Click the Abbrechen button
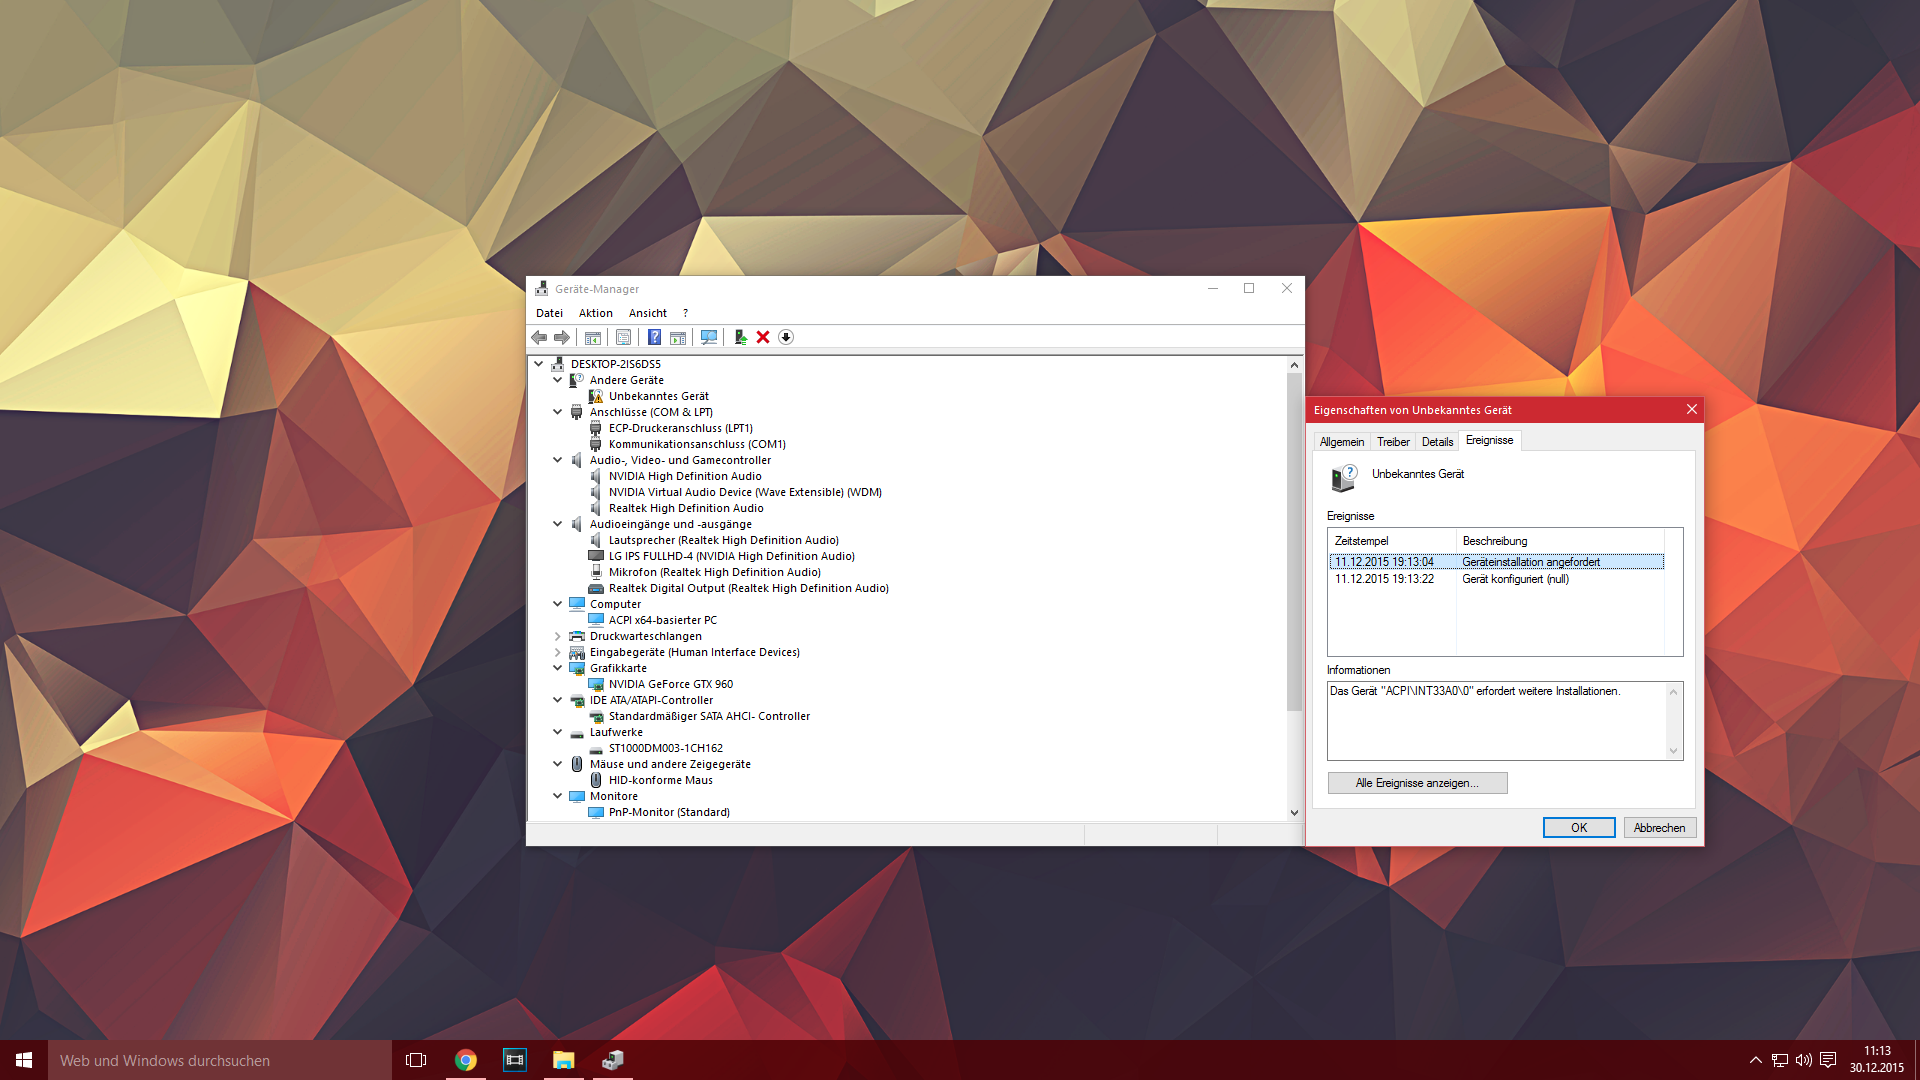The height and width of the screenshot is (1080, 1920). (1659, 828)
